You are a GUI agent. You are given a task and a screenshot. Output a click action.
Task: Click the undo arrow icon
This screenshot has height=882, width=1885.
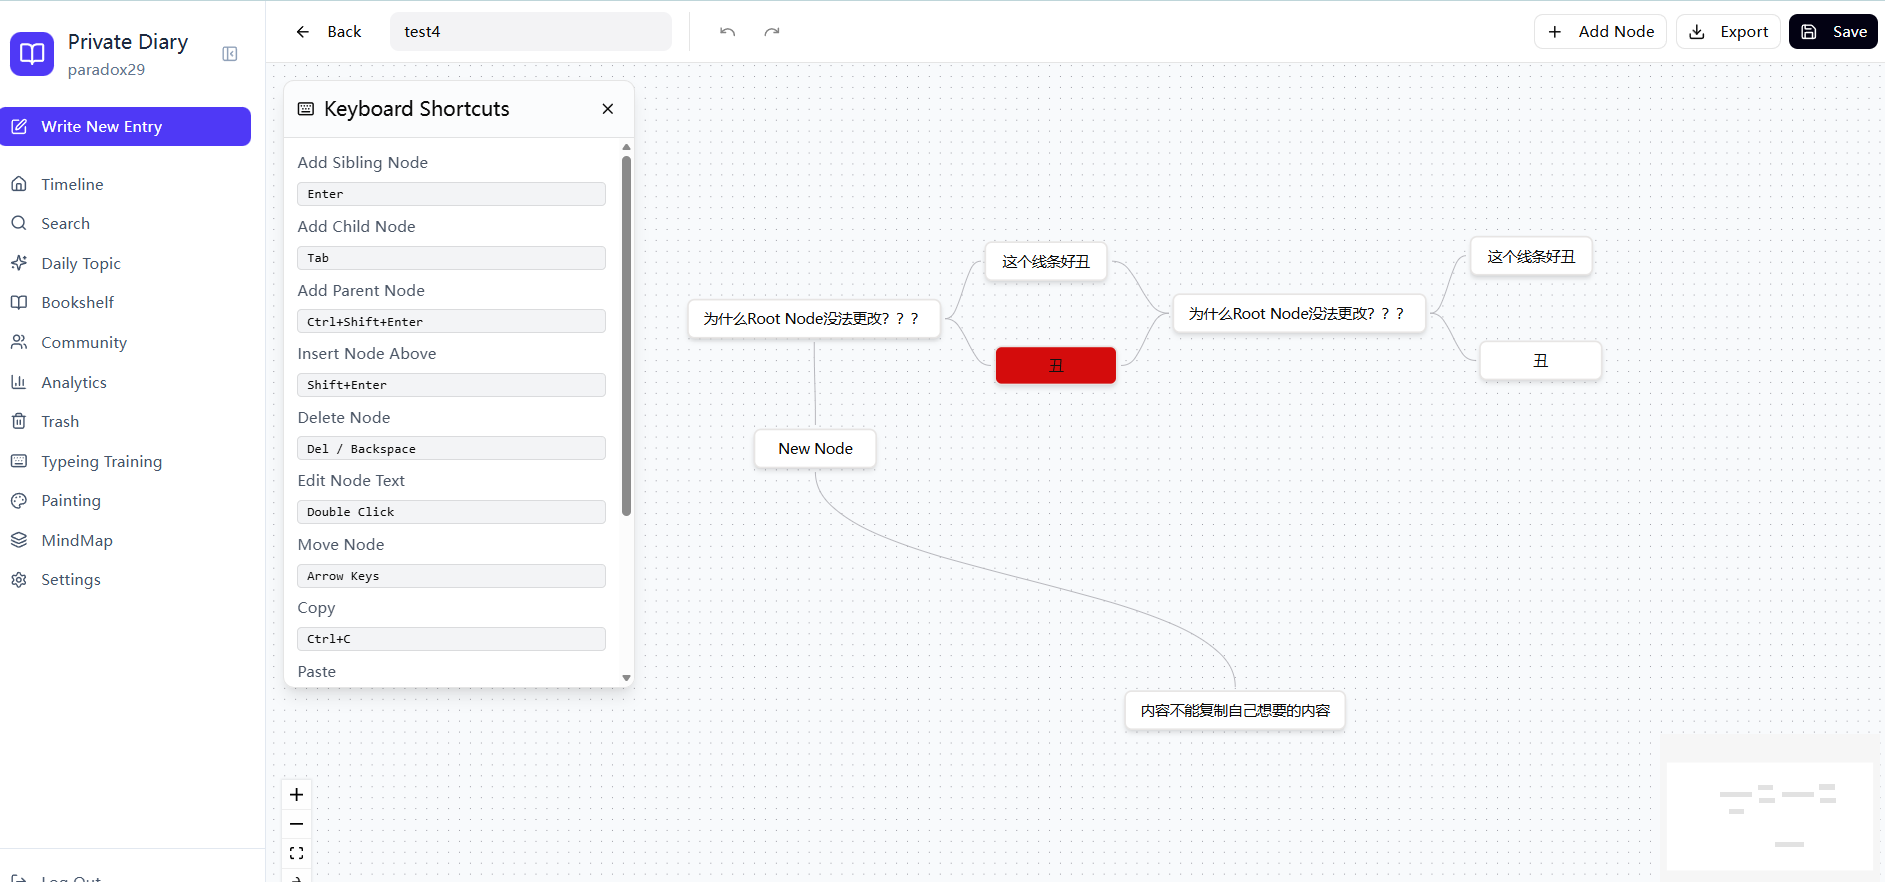(x=727, y=32)
